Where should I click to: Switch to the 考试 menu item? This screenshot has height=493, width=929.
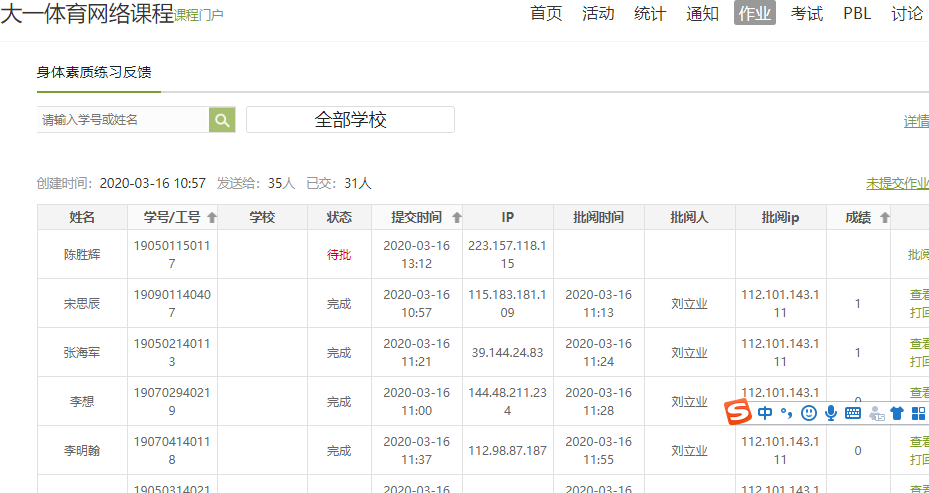click(806, 13)
